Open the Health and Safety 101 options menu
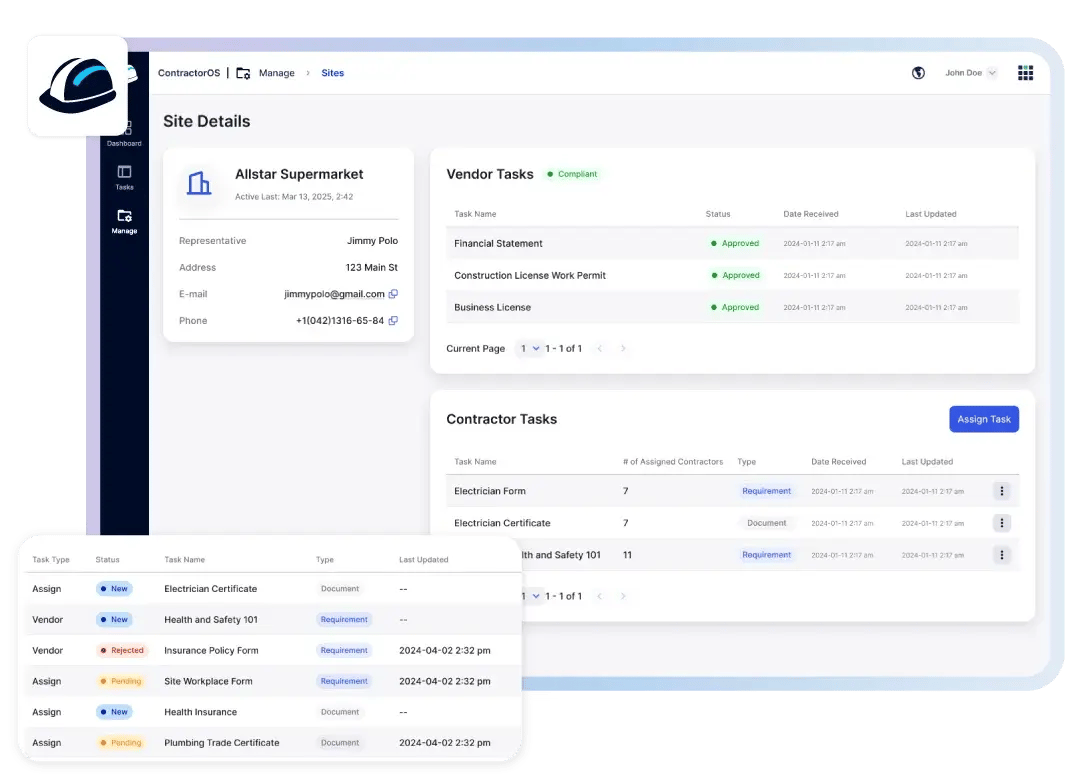 (x=1002, y=555)
